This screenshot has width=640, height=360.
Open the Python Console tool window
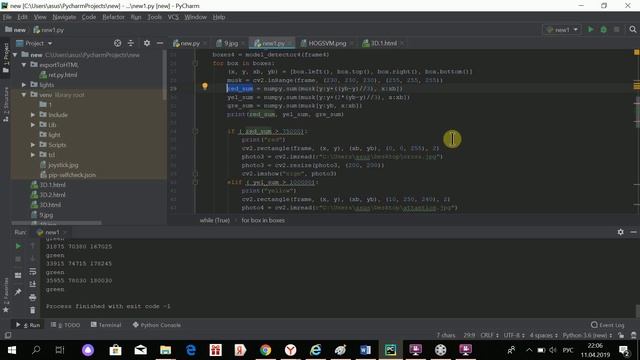pyautogui.click(x=157, y=325)
